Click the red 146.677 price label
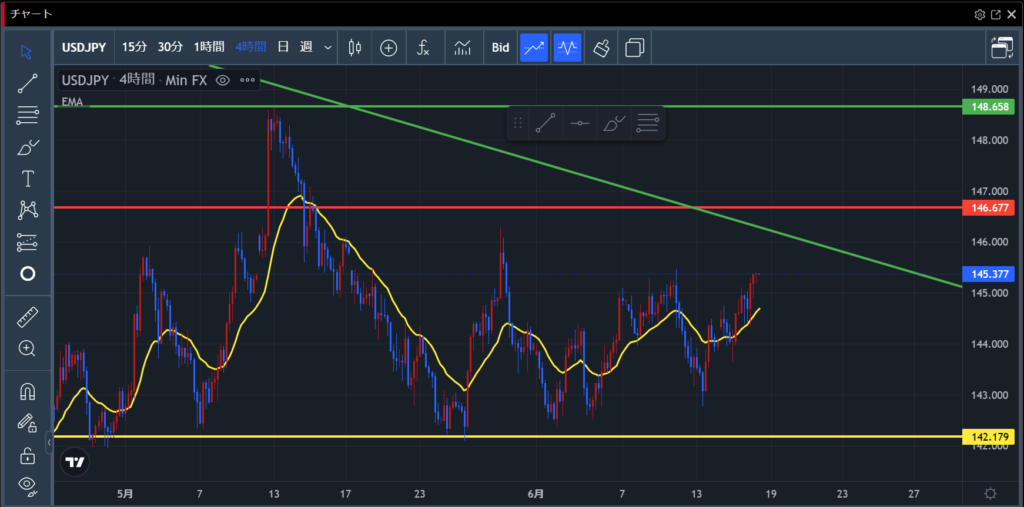 [x=988, y=208]
